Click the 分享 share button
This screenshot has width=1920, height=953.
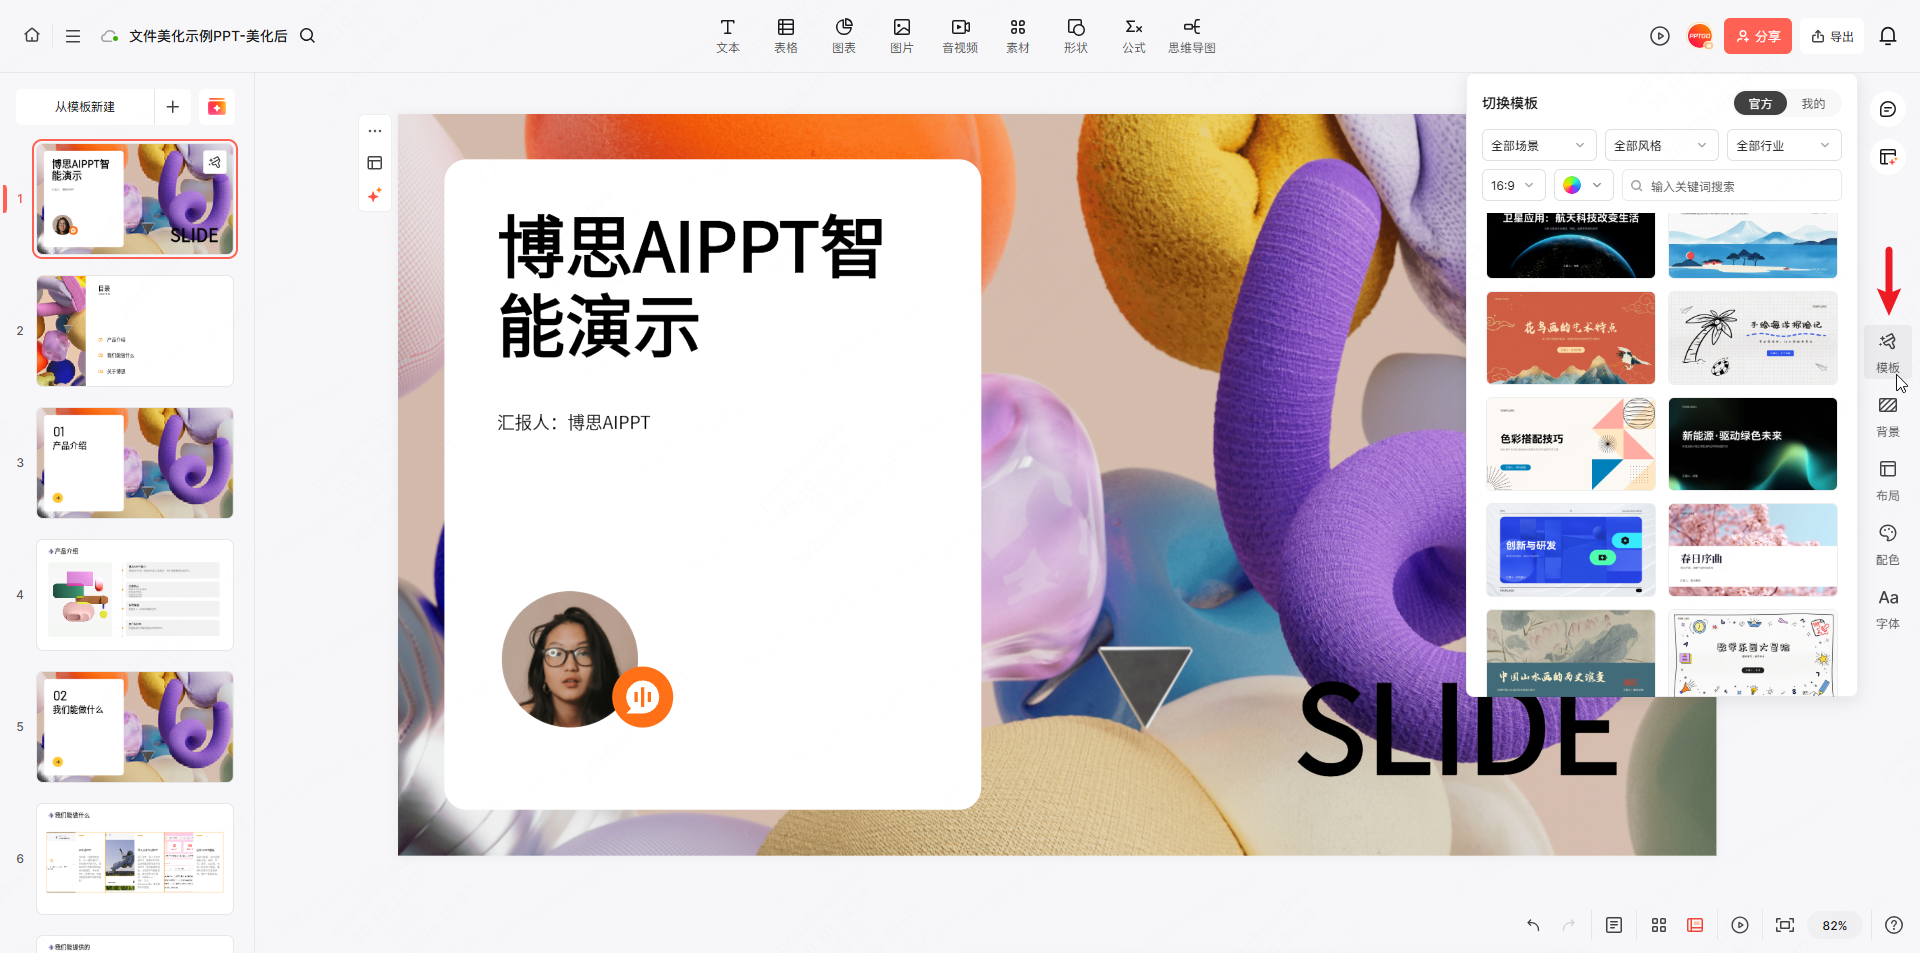click(1758, 36)
